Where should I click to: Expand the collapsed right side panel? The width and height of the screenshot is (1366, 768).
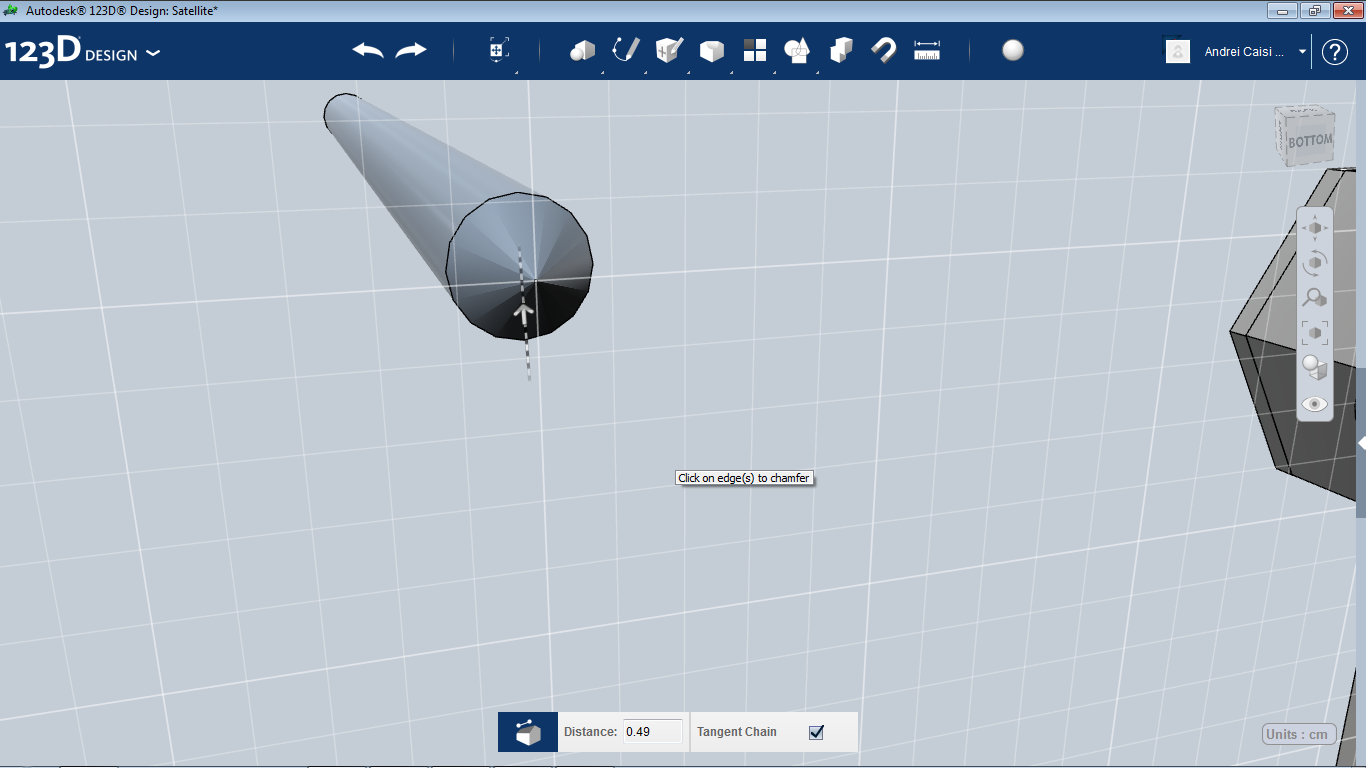tap(1361, 442)
